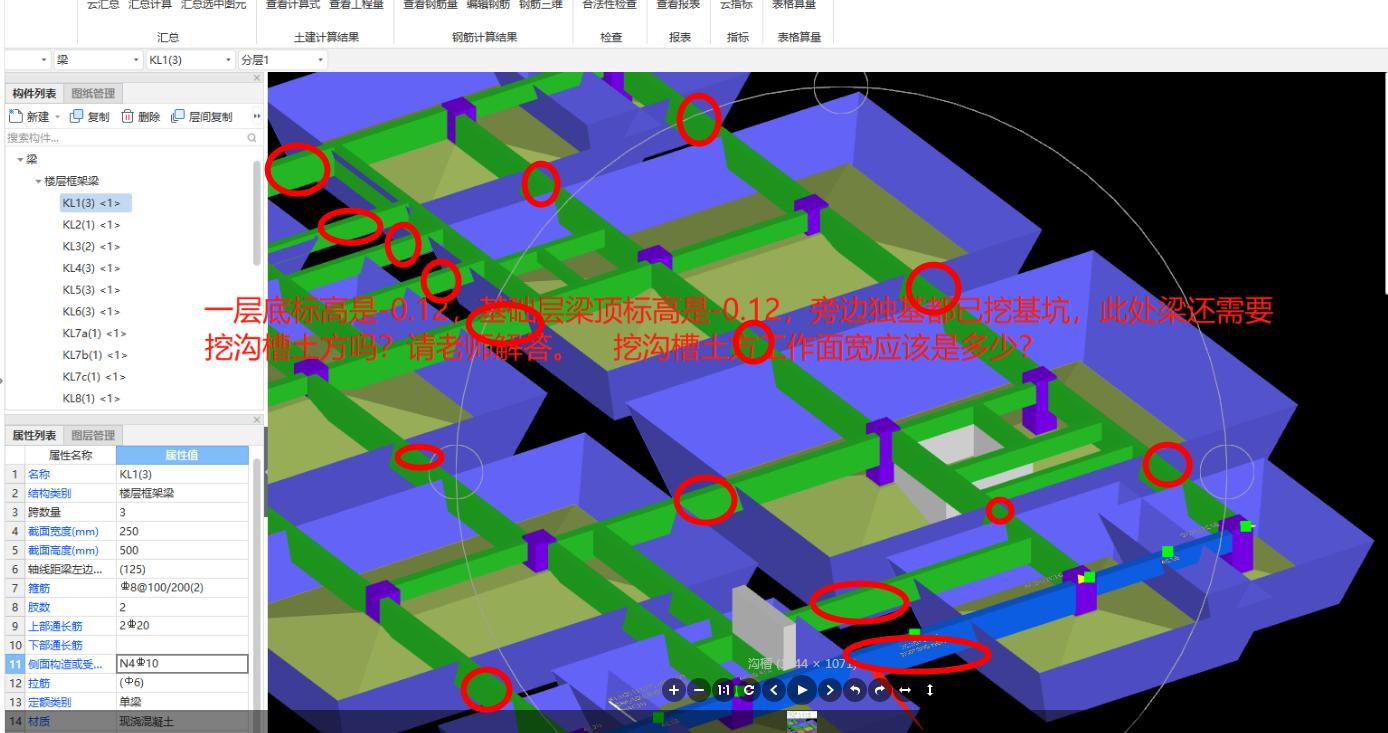Select KL2(1) in component tree
The image size is (1388, 733).
[91, 225]
